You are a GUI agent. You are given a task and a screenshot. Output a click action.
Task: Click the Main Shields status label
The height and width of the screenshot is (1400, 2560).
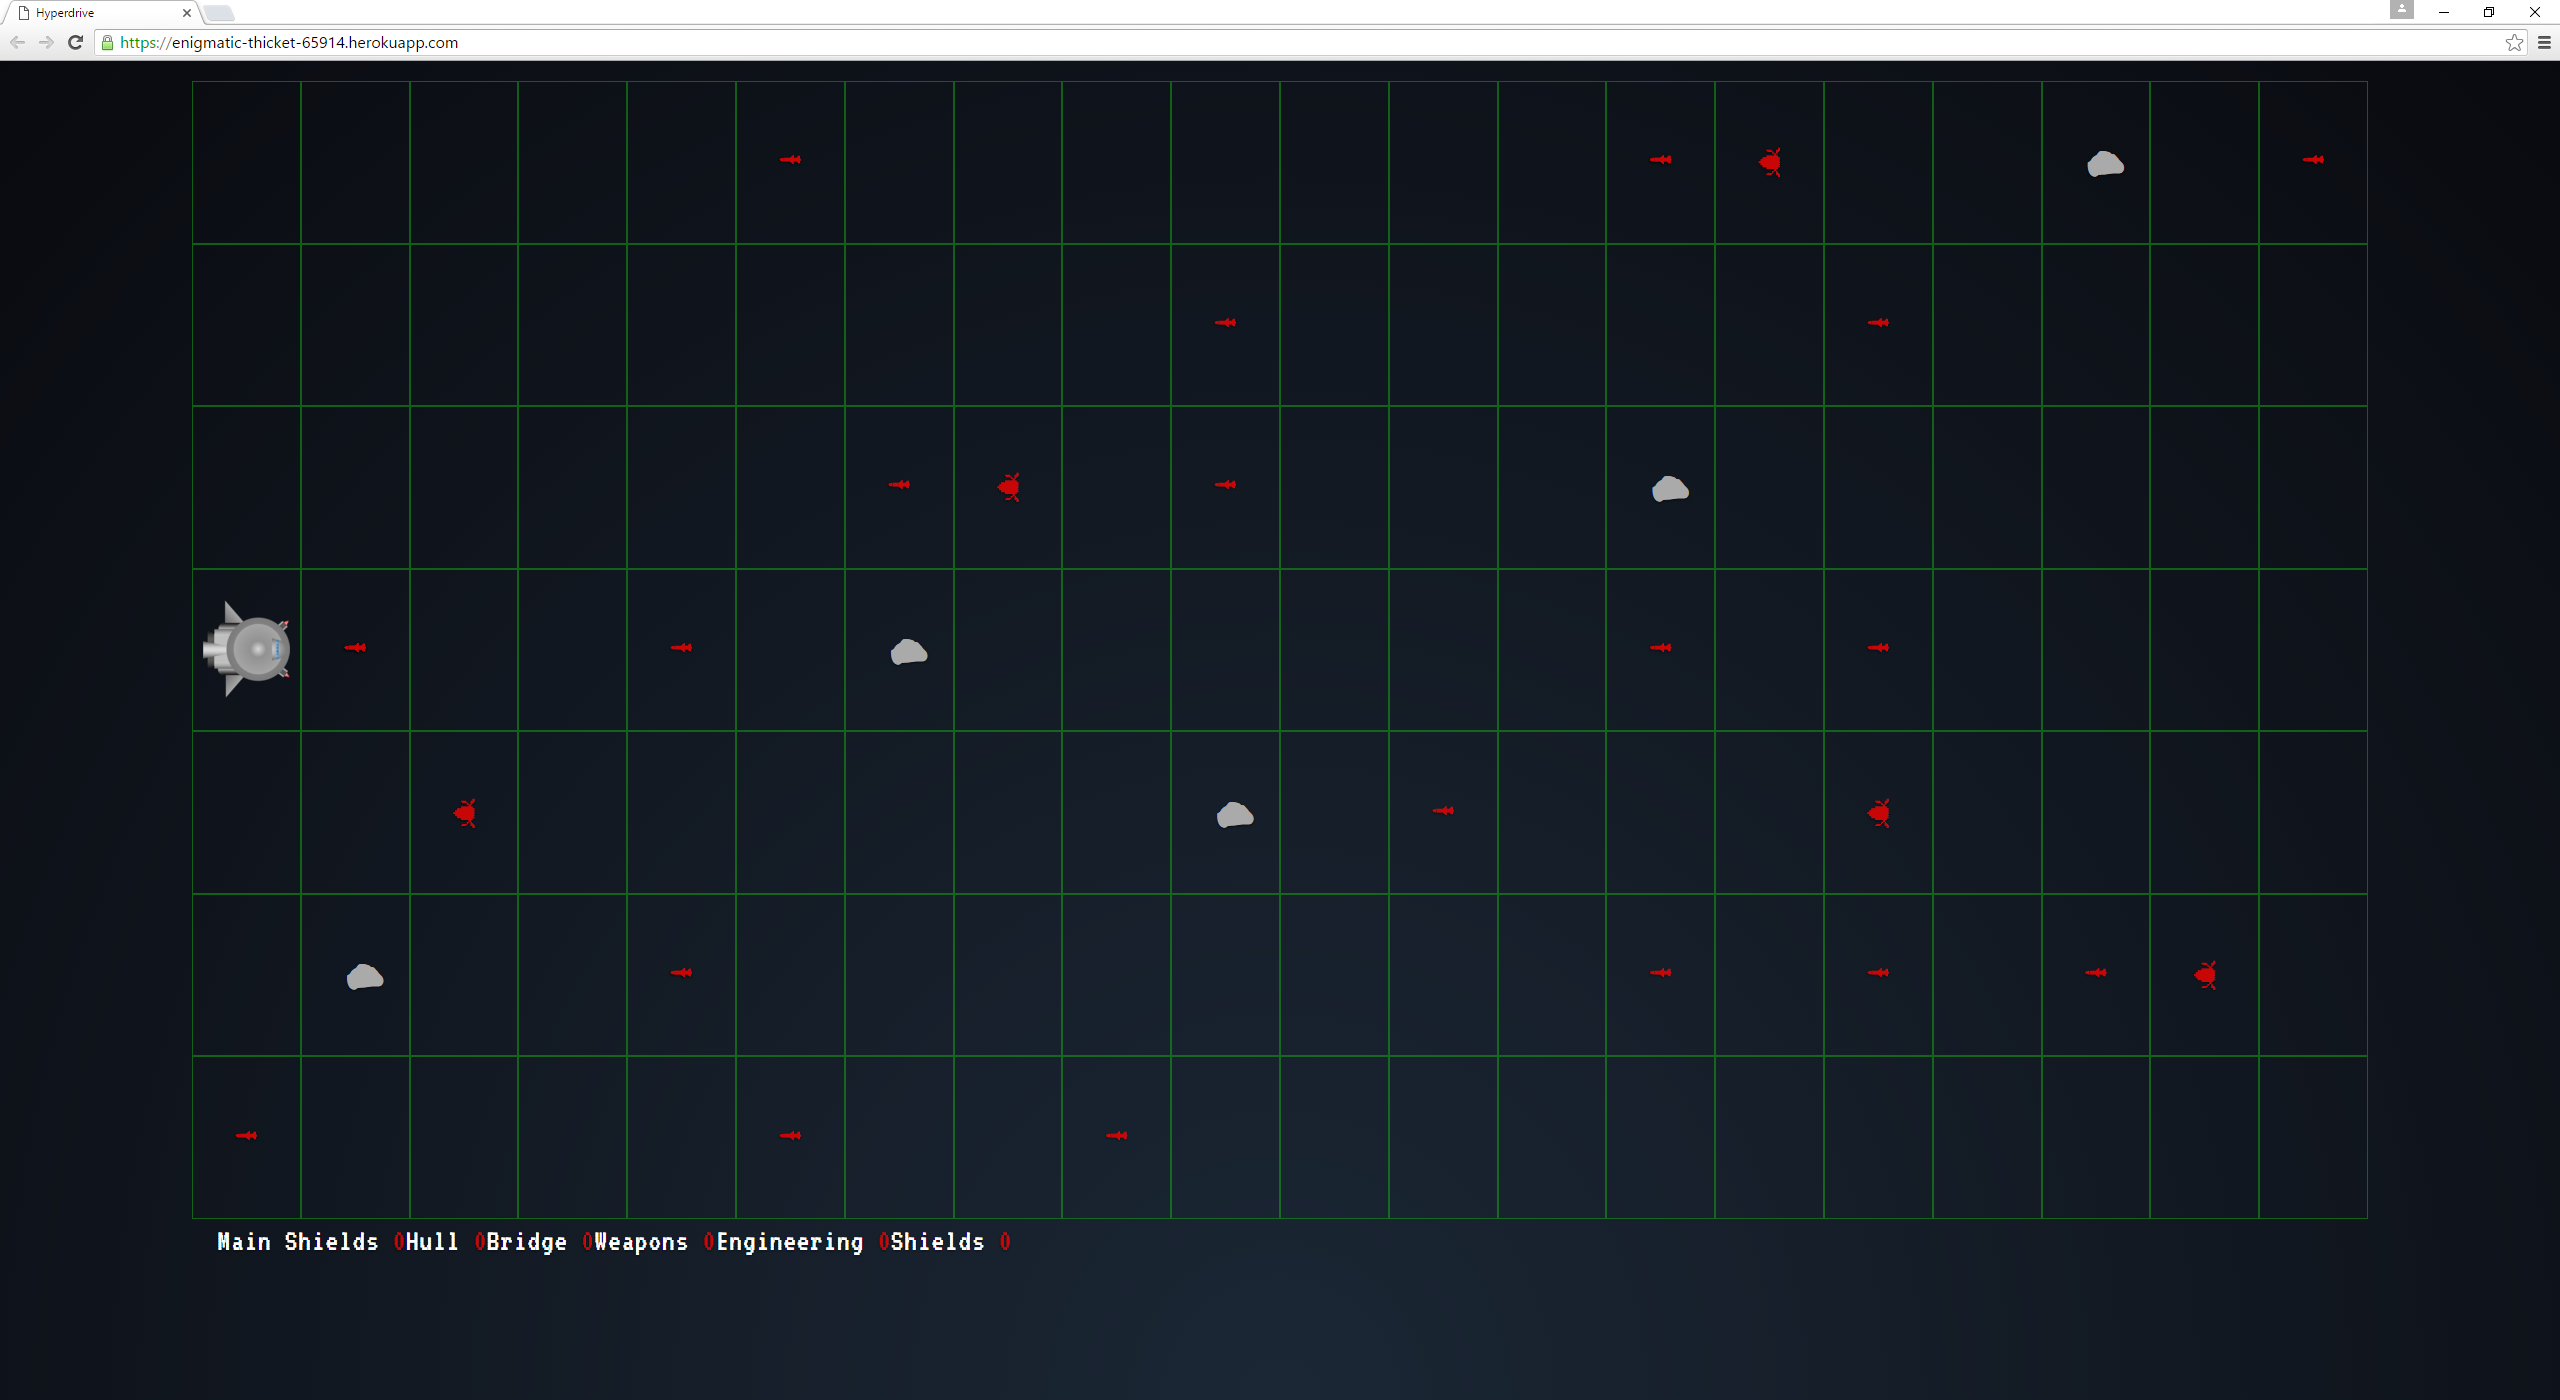297,1242
